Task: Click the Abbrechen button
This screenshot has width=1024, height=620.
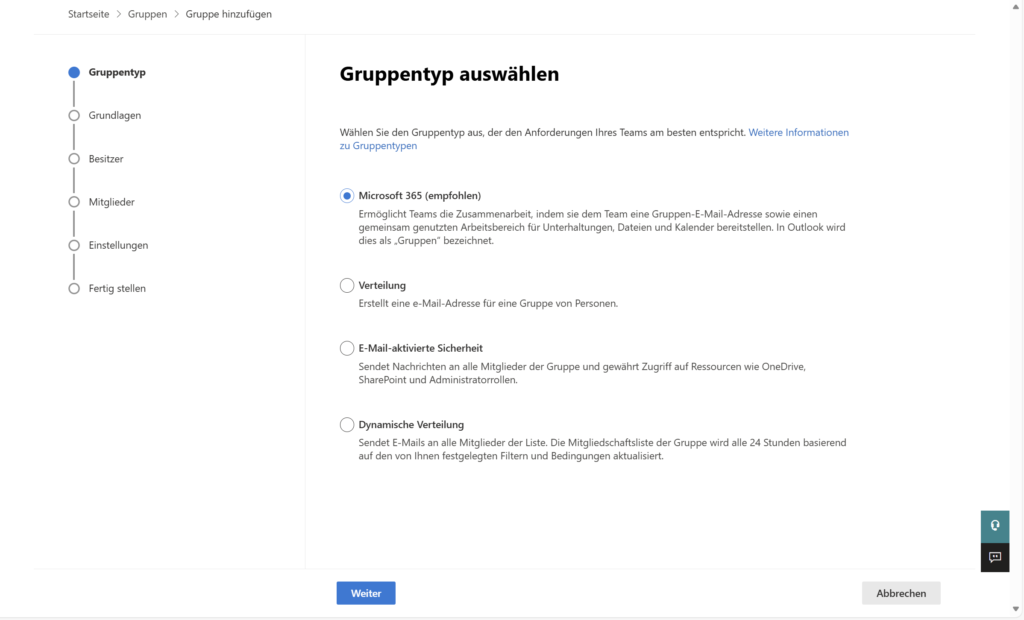Action: pos(900,592)
